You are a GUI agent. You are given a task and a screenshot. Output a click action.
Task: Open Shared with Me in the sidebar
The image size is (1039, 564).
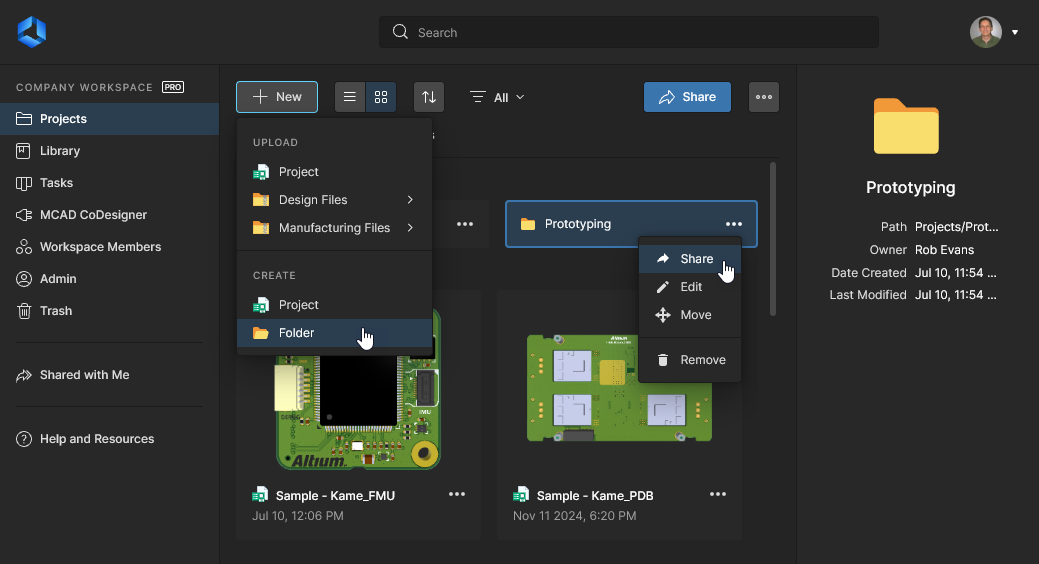[109, 374]
